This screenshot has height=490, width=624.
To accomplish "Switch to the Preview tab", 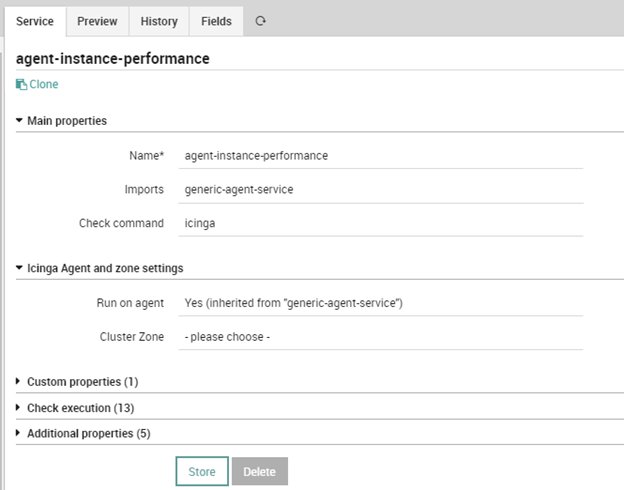I will click(97, 21).
